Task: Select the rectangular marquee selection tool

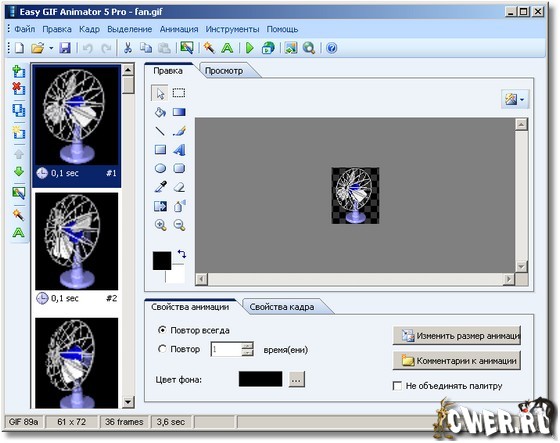Action: [x=179, y=93]
